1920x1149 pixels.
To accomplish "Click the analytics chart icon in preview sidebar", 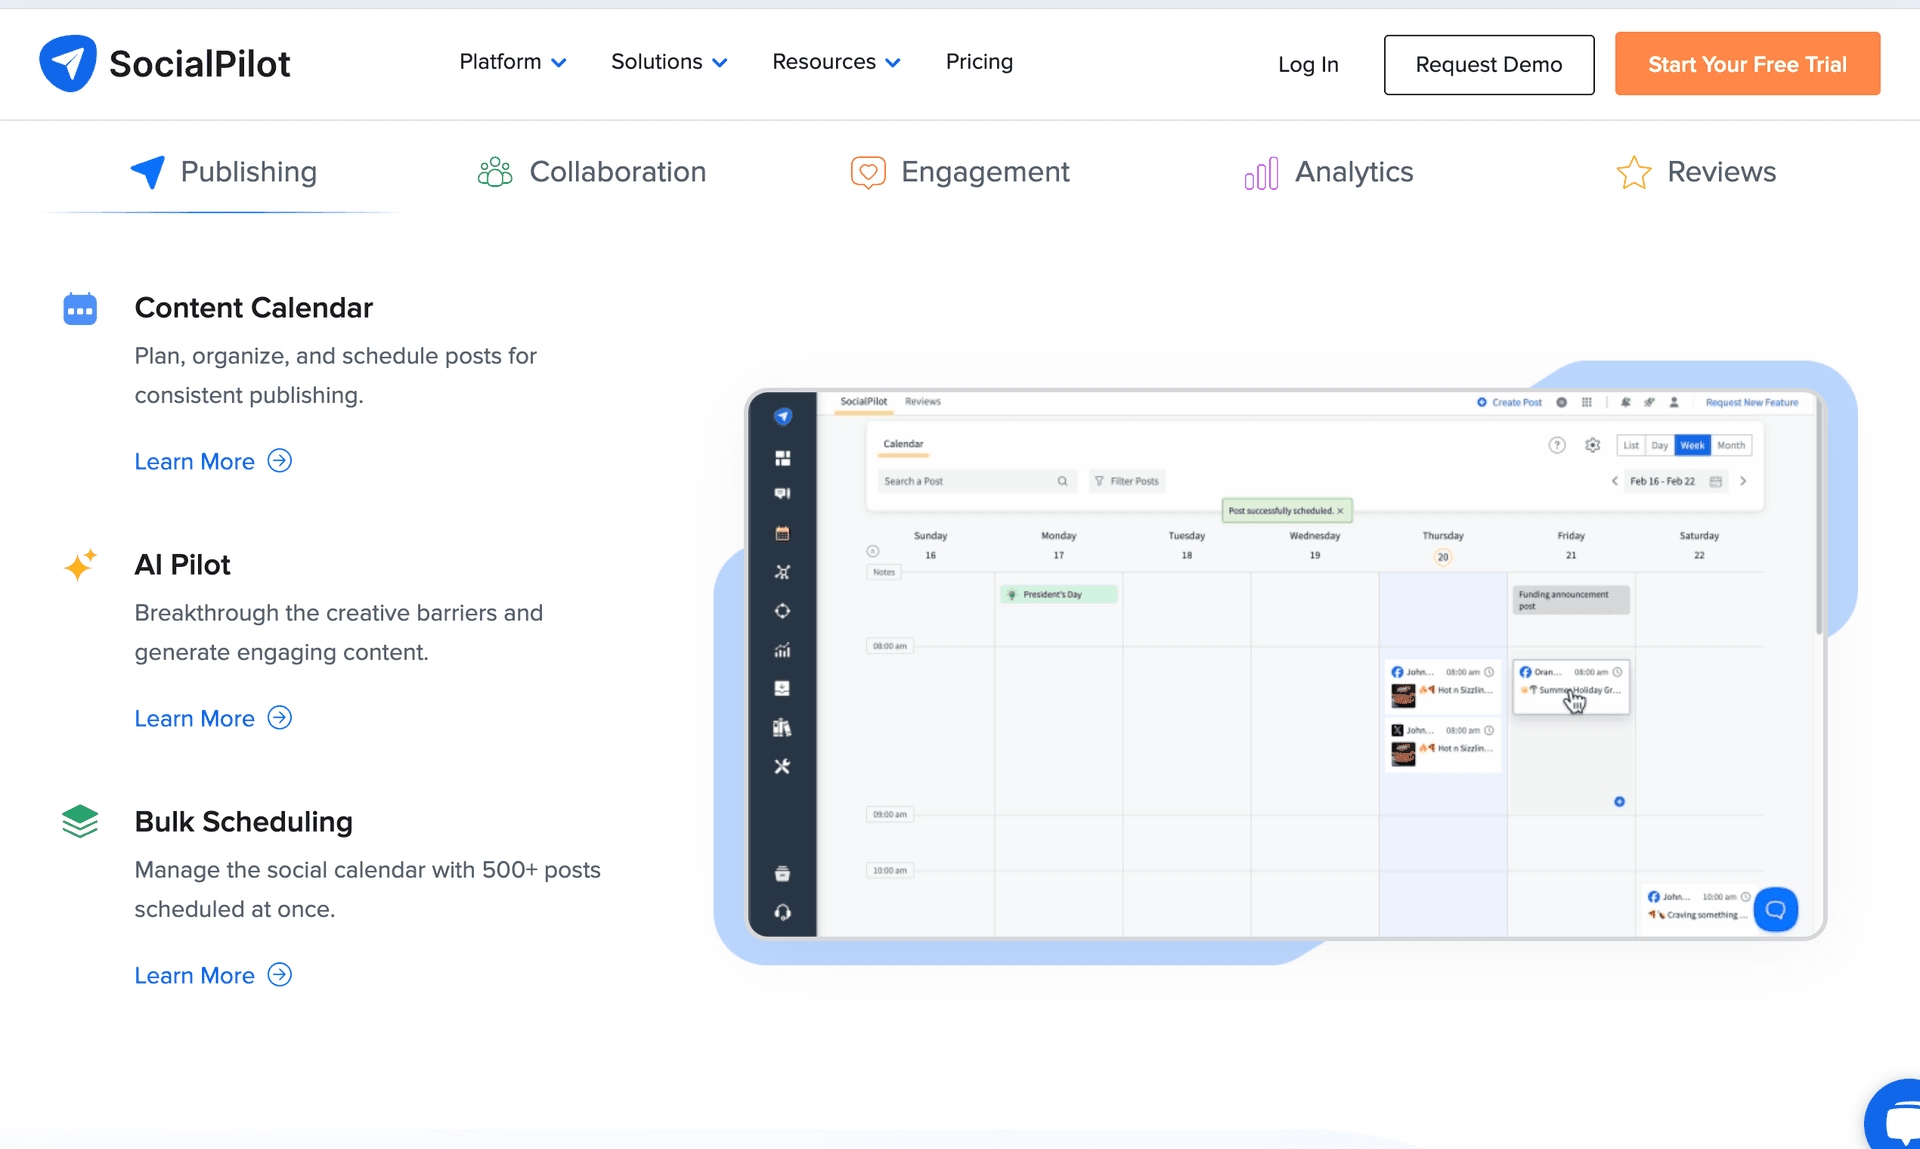I will click(783, 650).
